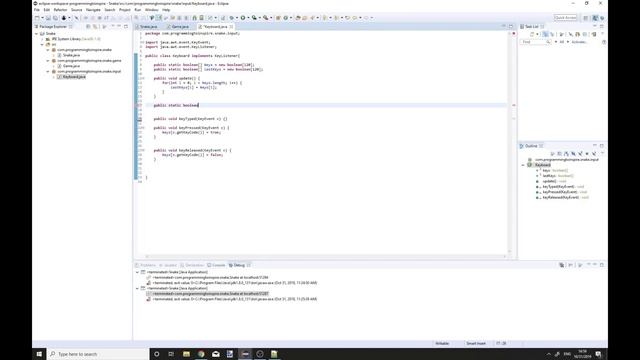
Task: Open the Project menu
Action: (x=124, y=10)
